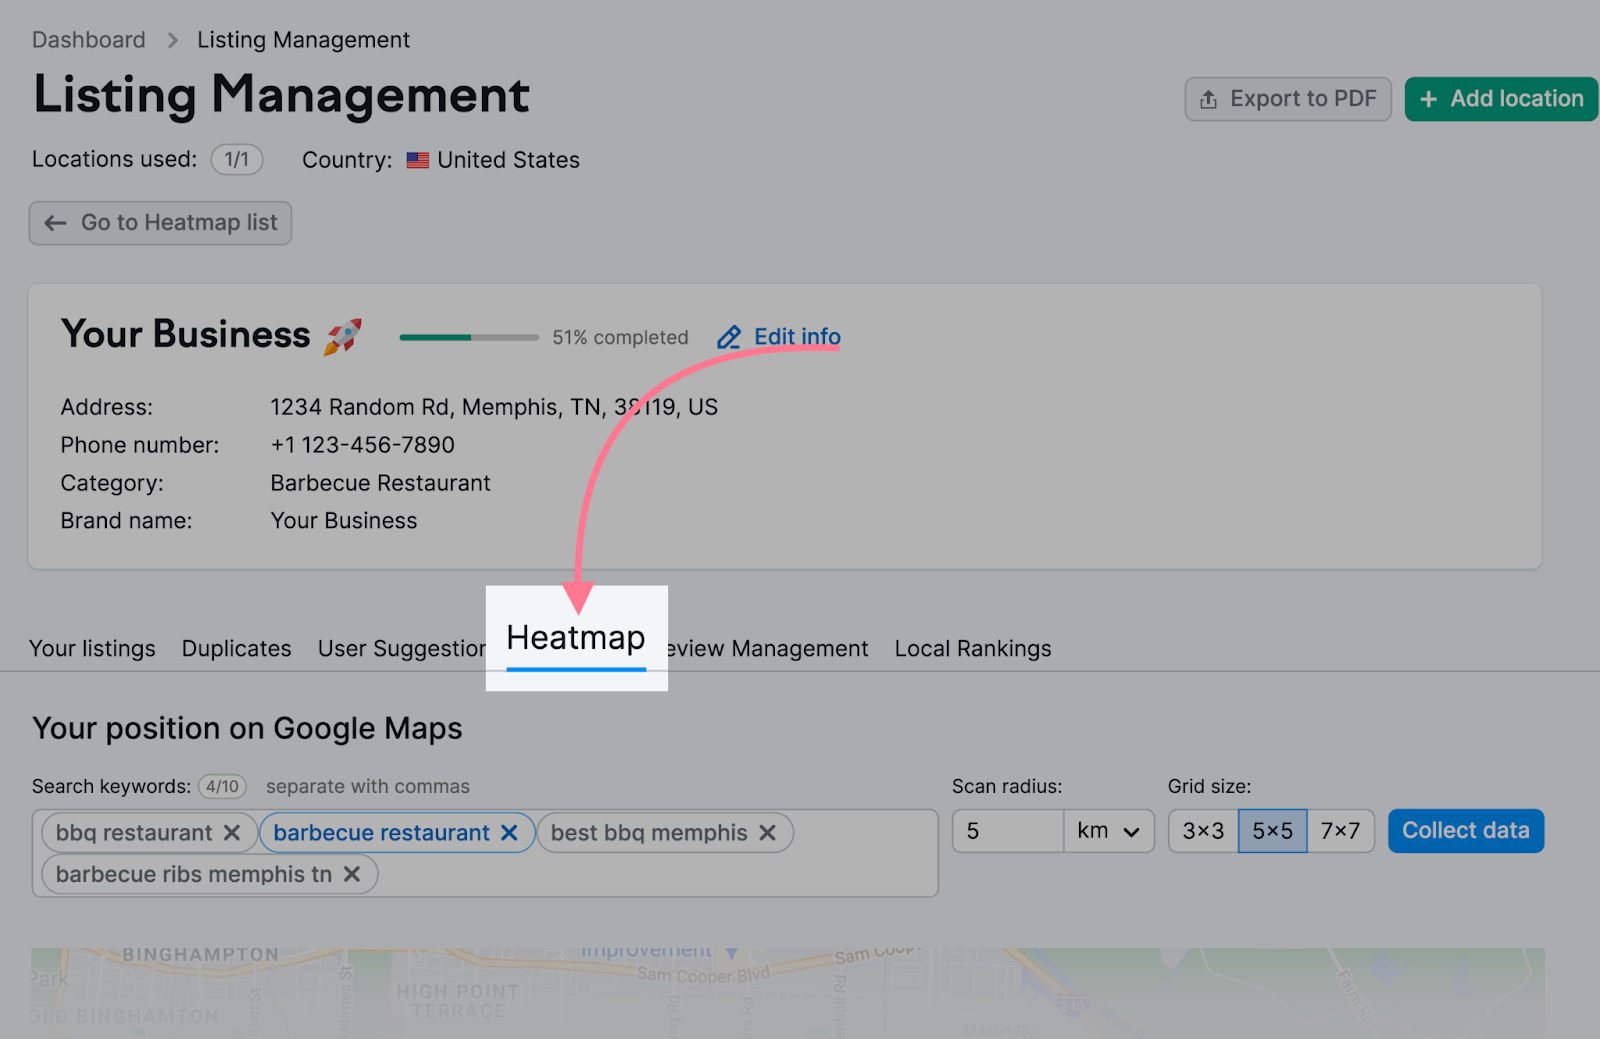Remove the 'barbecue restaurant' keyword tag
The image size is (1600, 1039).
point(509,833)
